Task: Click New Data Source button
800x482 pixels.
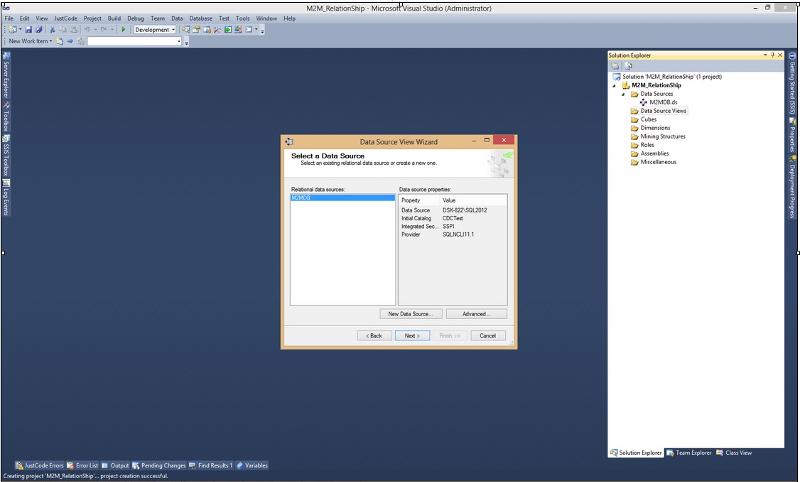Action: click(410, 314)
